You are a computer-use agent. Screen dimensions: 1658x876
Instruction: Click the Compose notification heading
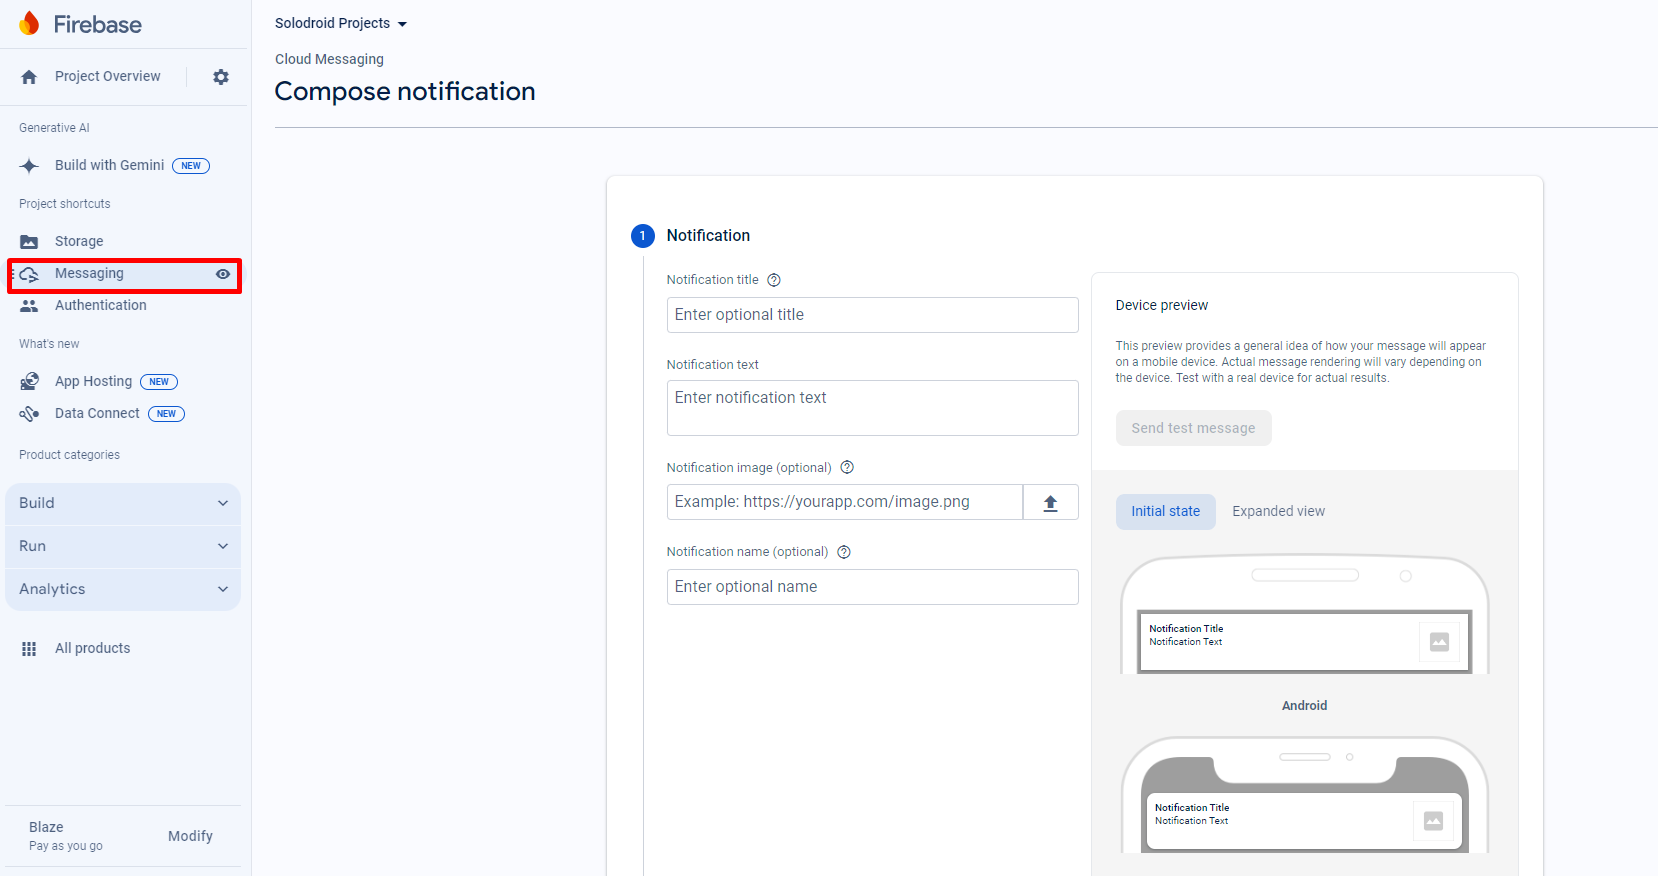tap(405, 92)
